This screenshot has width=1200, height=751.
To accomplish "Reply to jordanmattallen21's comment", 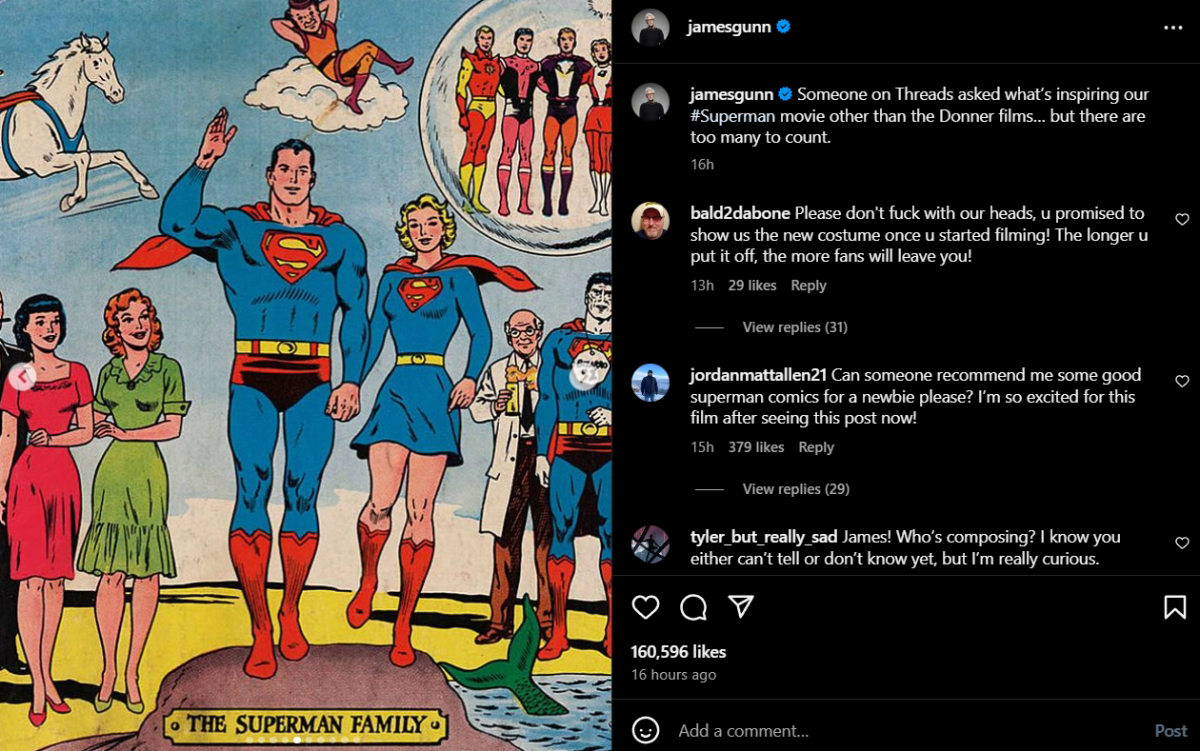I will pos(816,447).
